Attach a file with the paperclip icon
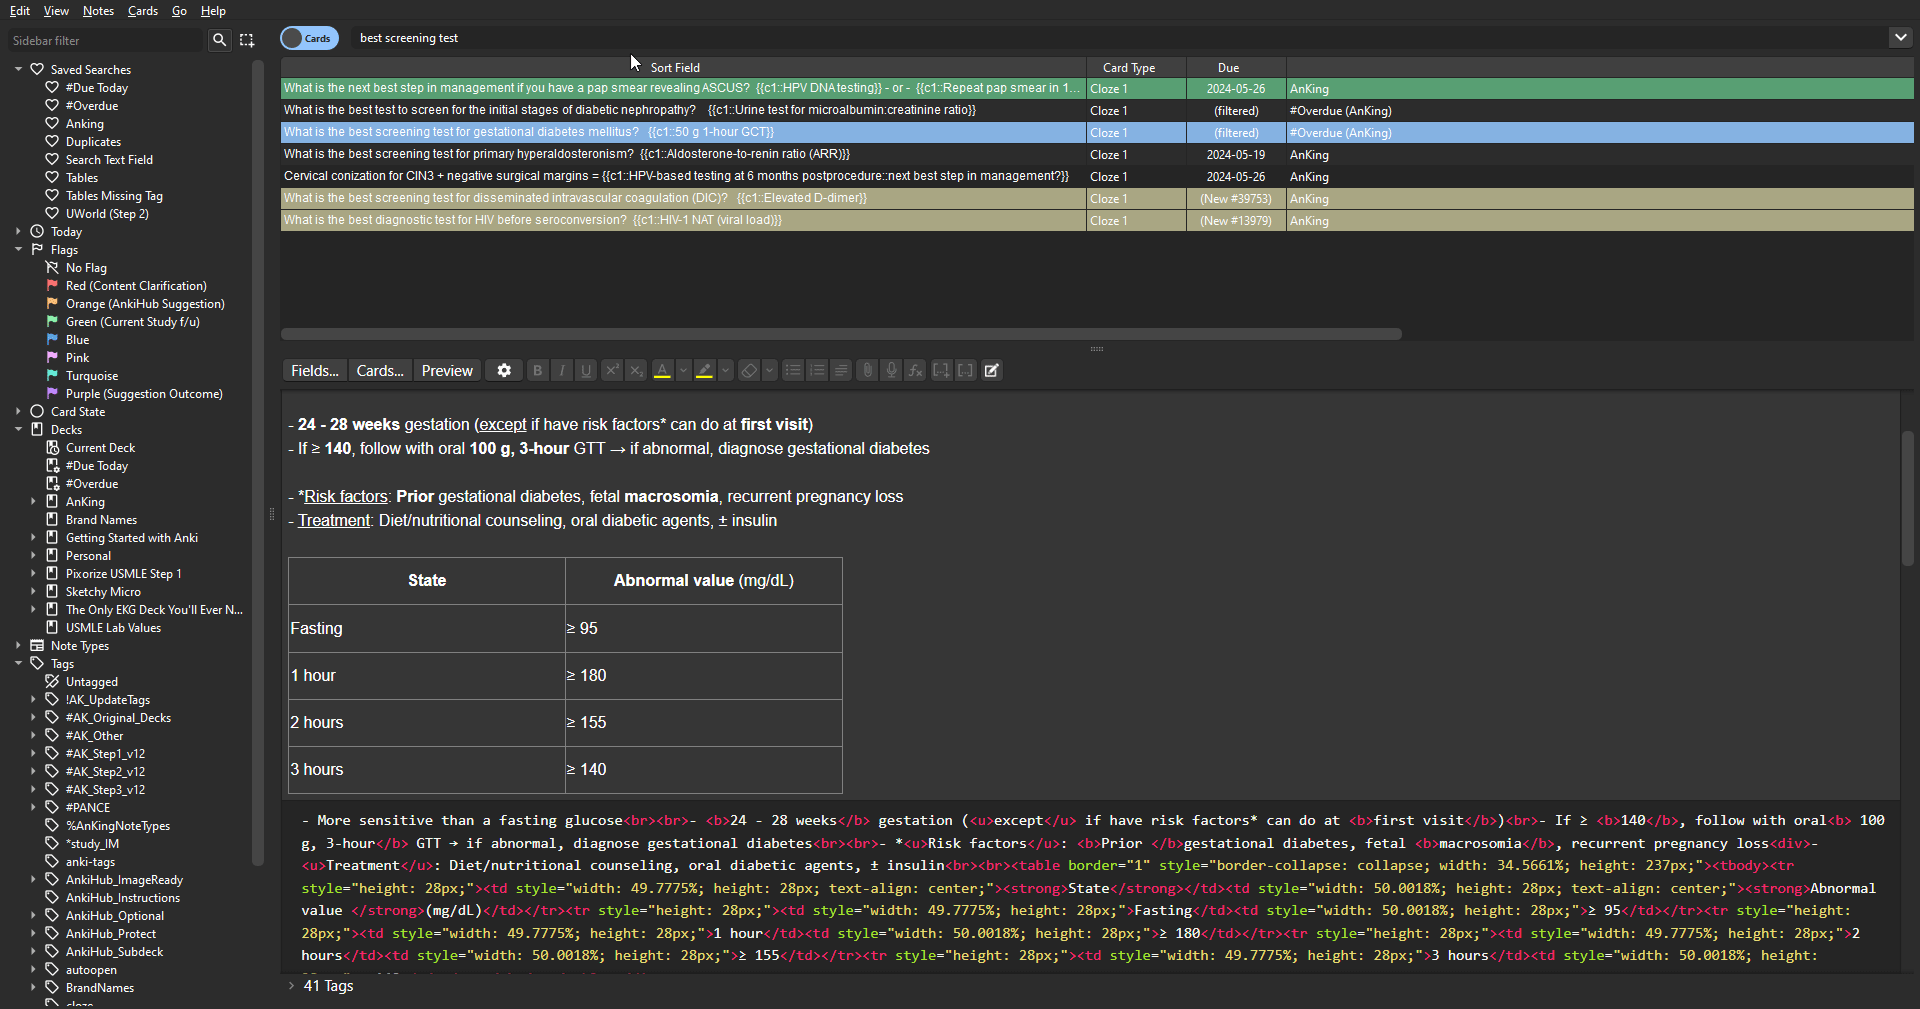 (x=867, y=371)
